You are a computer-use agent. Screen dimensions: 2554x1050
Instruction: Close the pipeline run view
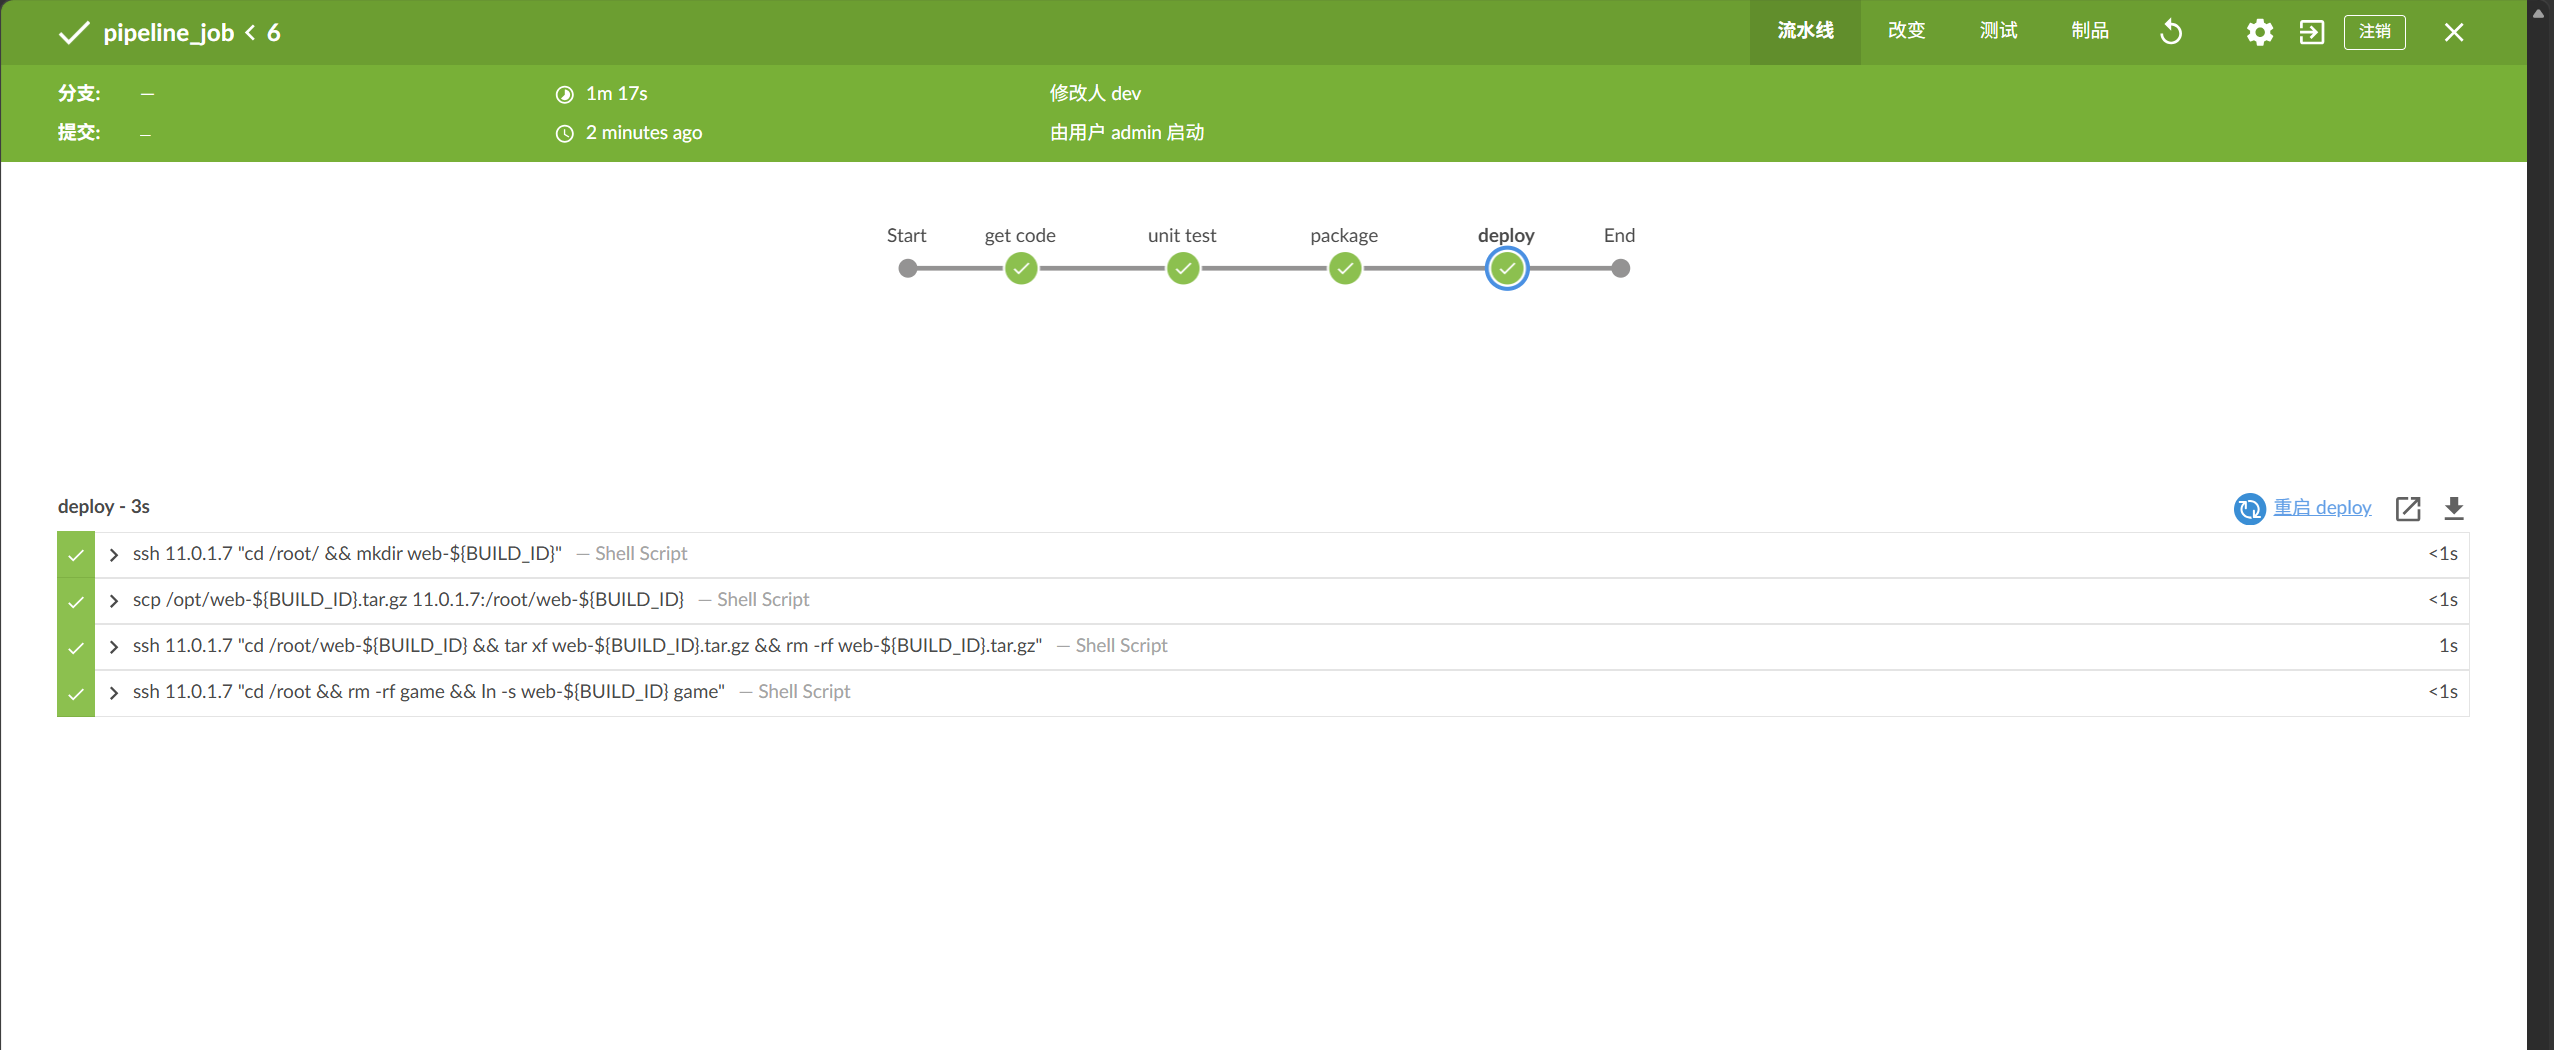(2454, 32)
